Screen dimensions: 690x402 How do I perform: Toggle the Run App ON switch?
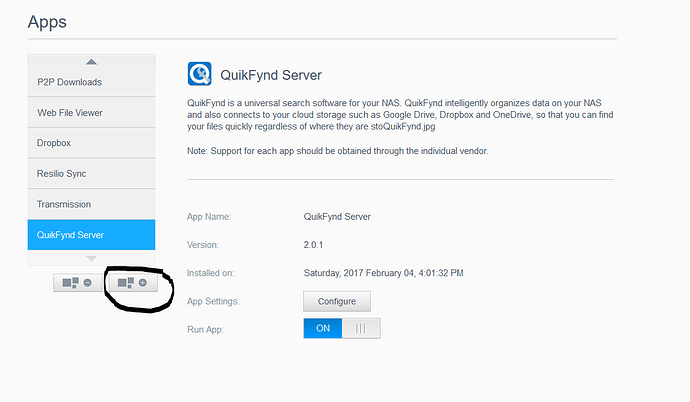click(342, 328)
